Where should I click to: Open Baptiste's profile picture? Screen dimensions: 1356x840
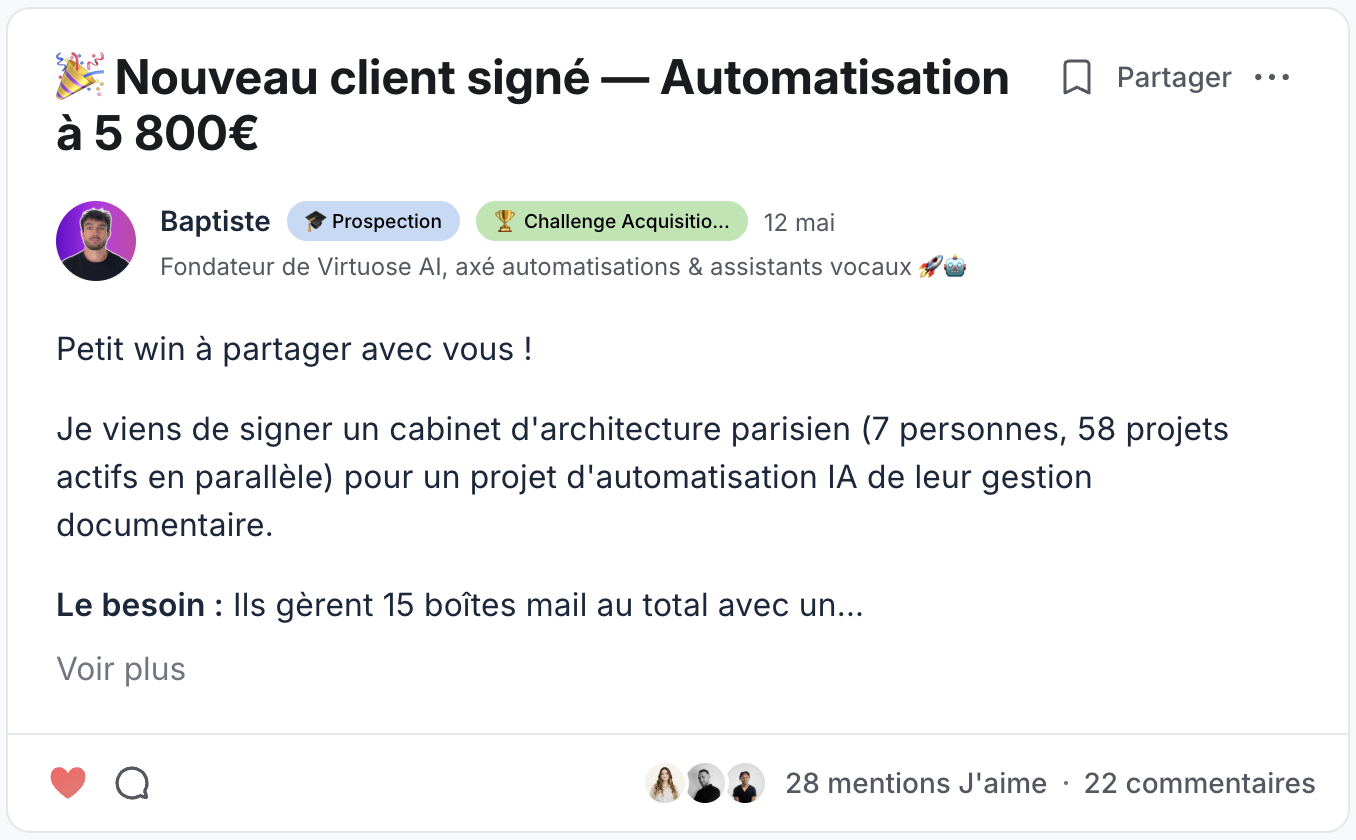(96, 241)
